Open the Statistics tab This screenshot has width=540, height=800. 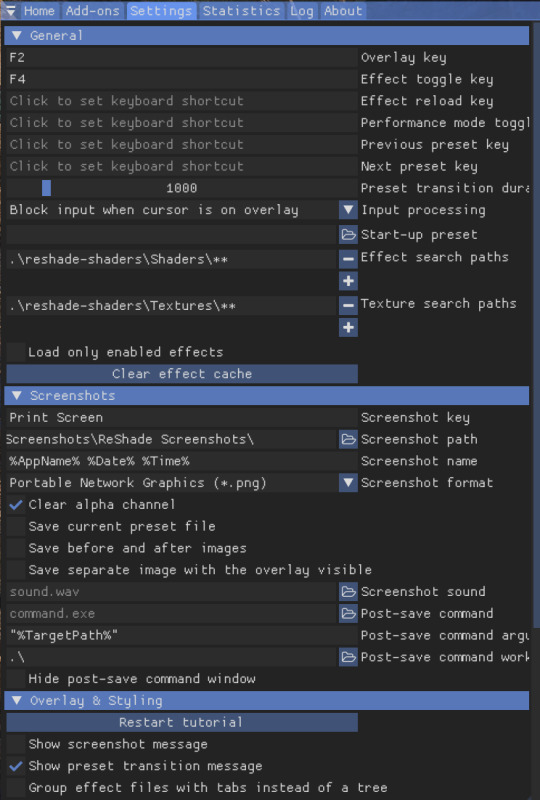[x=241, y=11]
